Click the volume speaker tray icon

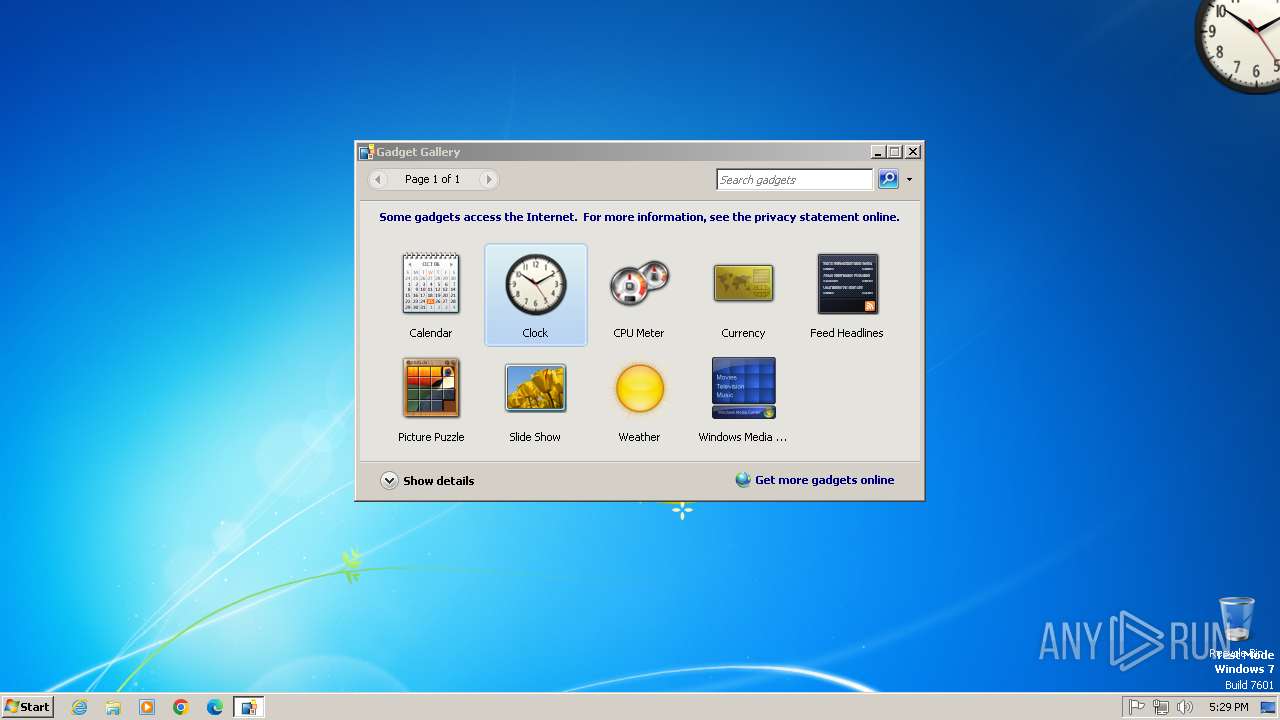1185,707
